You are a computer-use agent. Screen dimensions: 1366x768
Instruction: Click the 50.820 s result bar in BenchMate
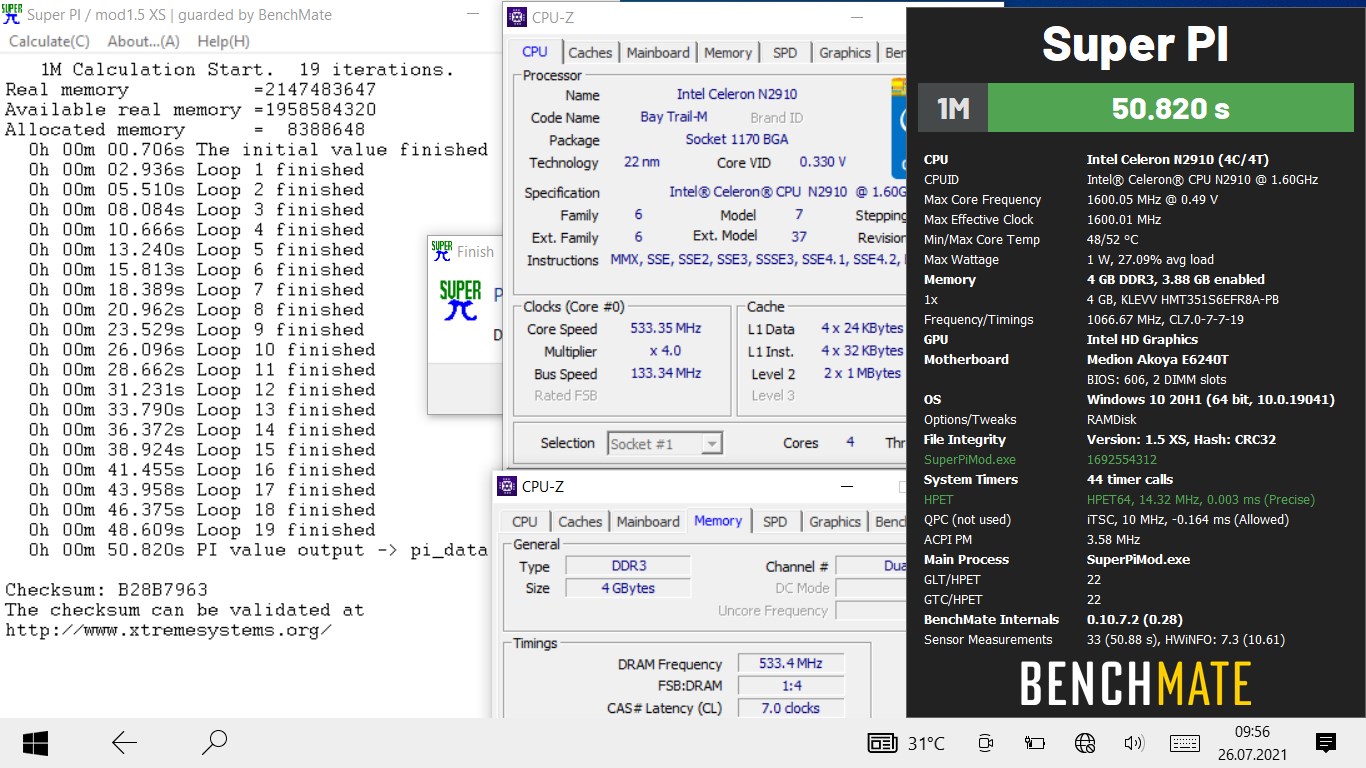1170,108
